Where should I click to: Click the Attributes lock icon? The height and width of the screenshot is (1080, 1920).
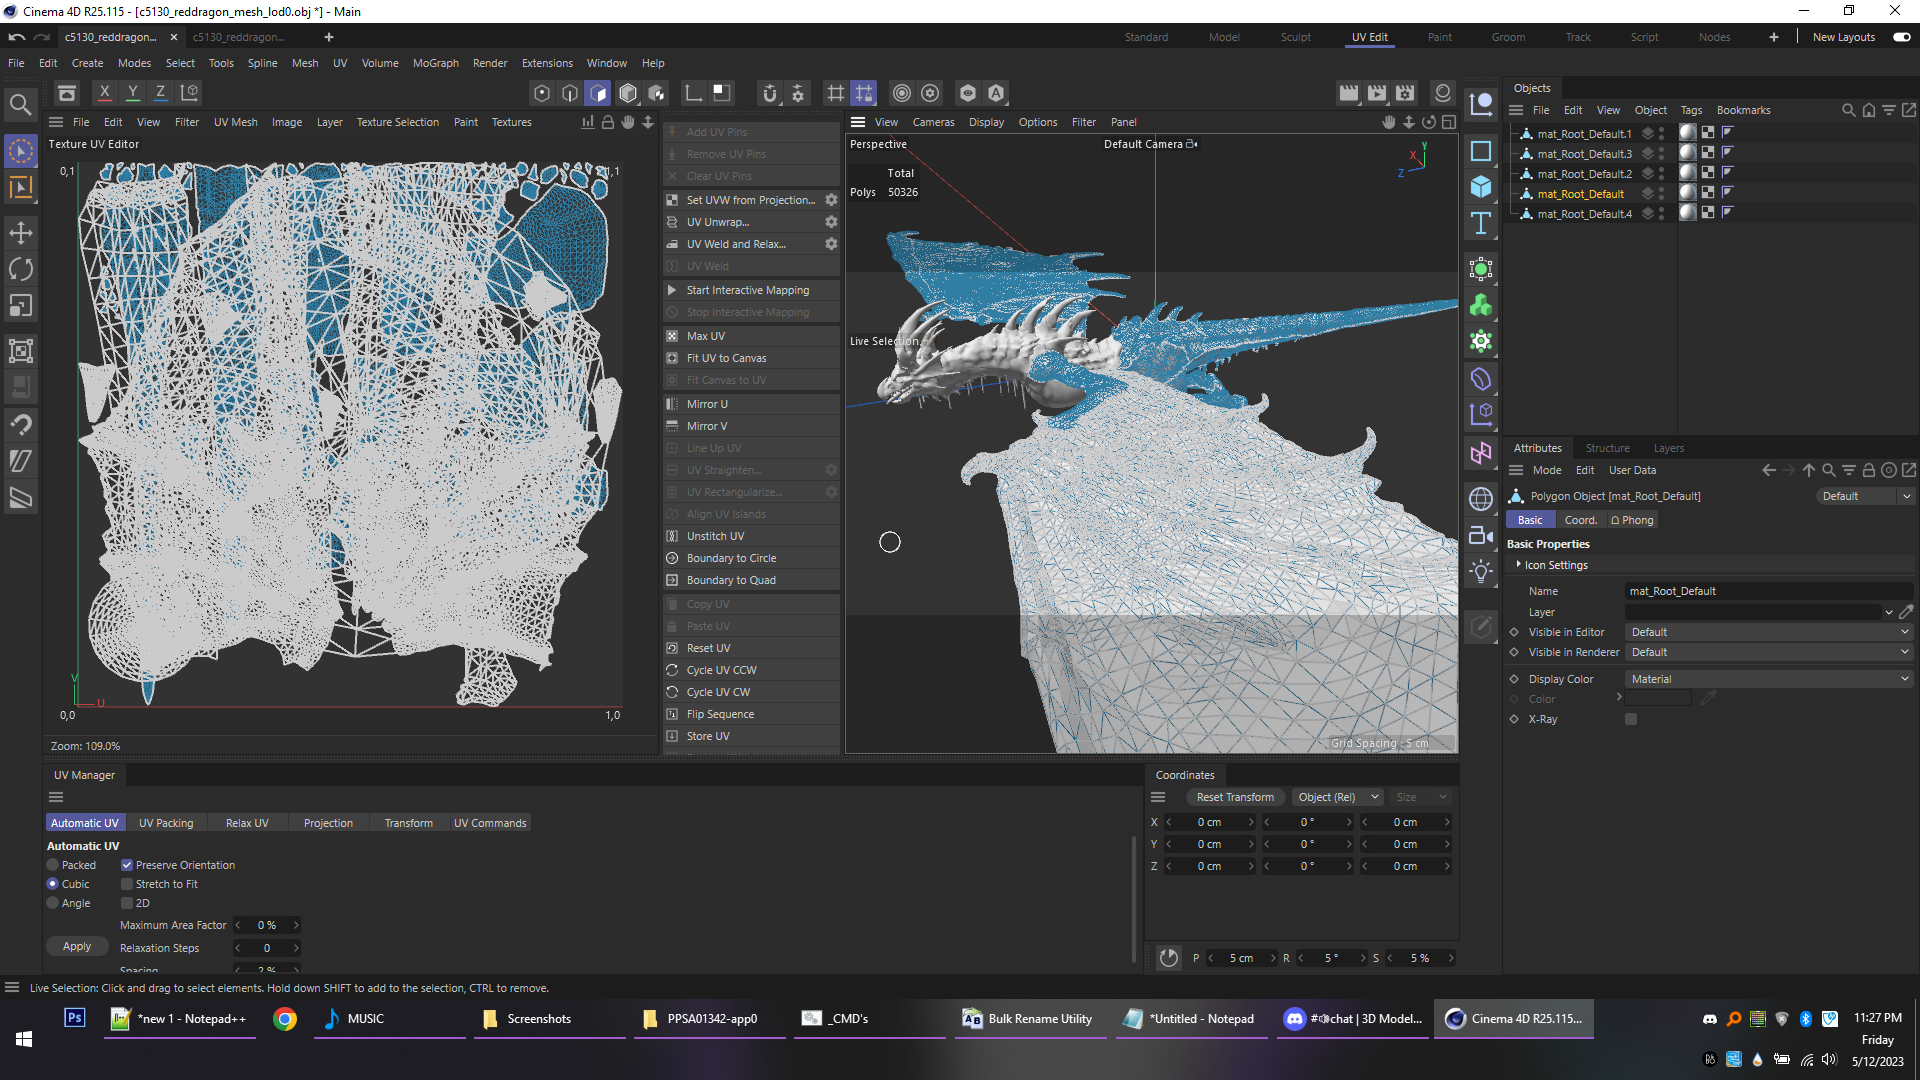point(1868,470)
